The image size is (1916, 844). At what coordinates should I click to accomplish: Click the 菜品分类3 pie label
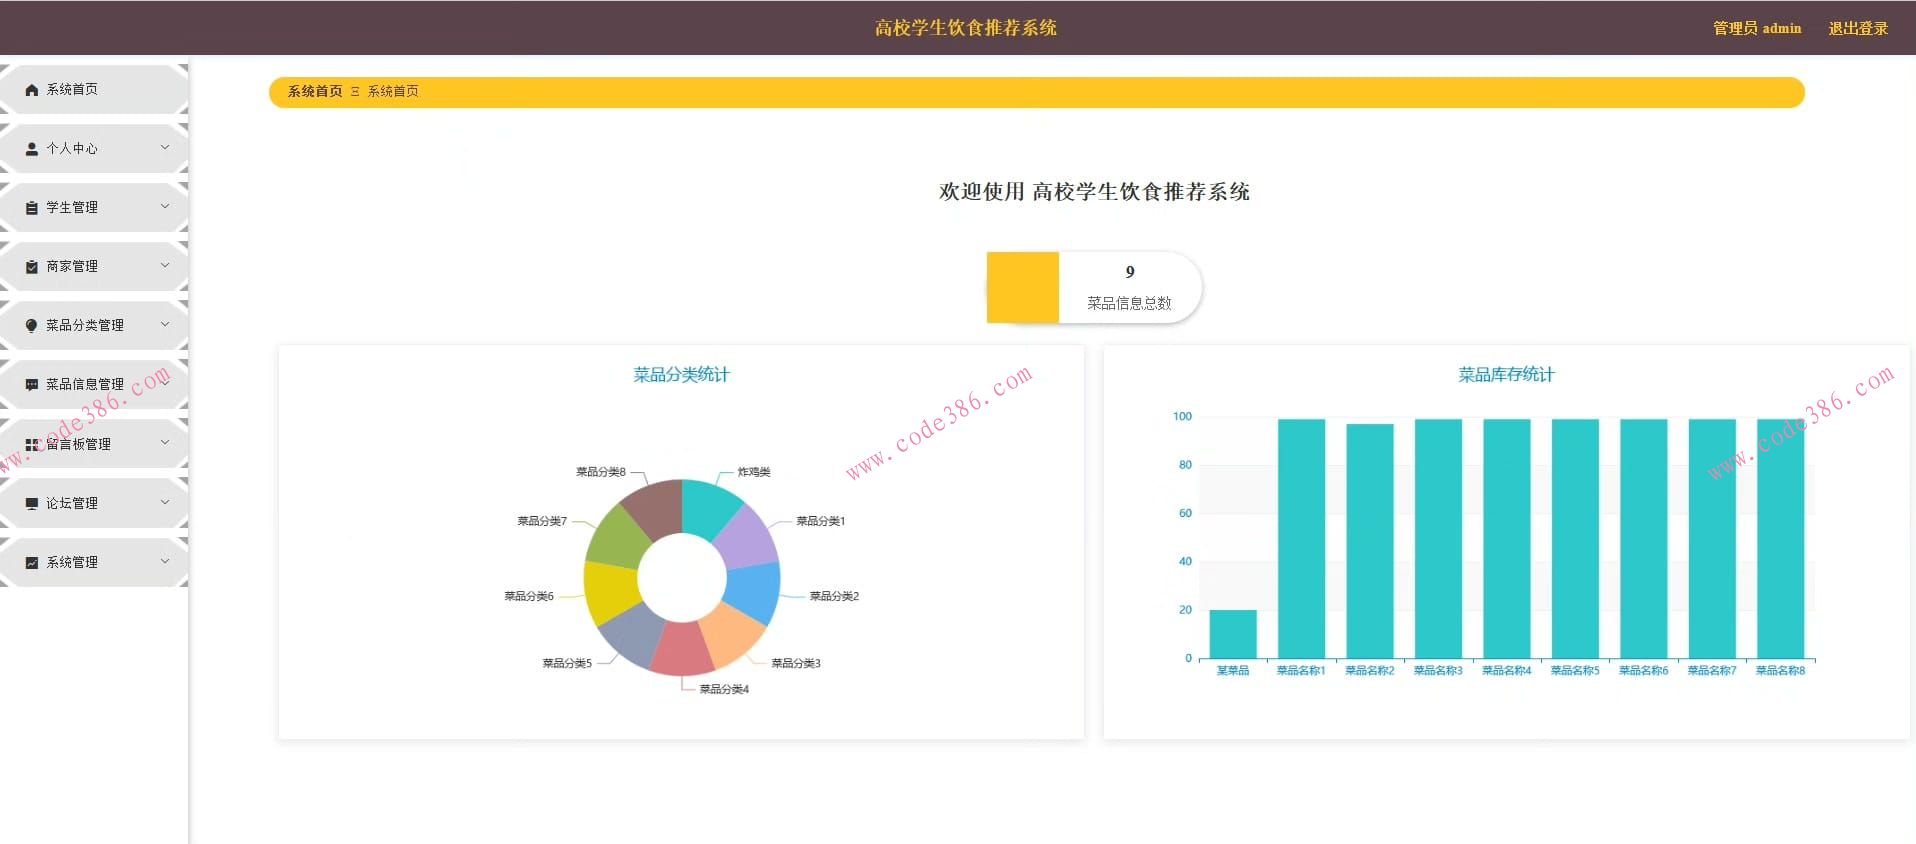(x=796, y=663)
